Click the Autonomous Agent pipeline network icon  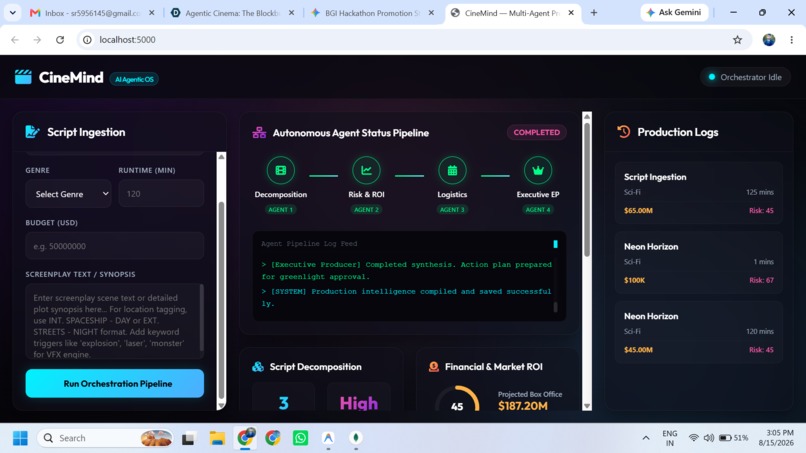pos(259,133)
